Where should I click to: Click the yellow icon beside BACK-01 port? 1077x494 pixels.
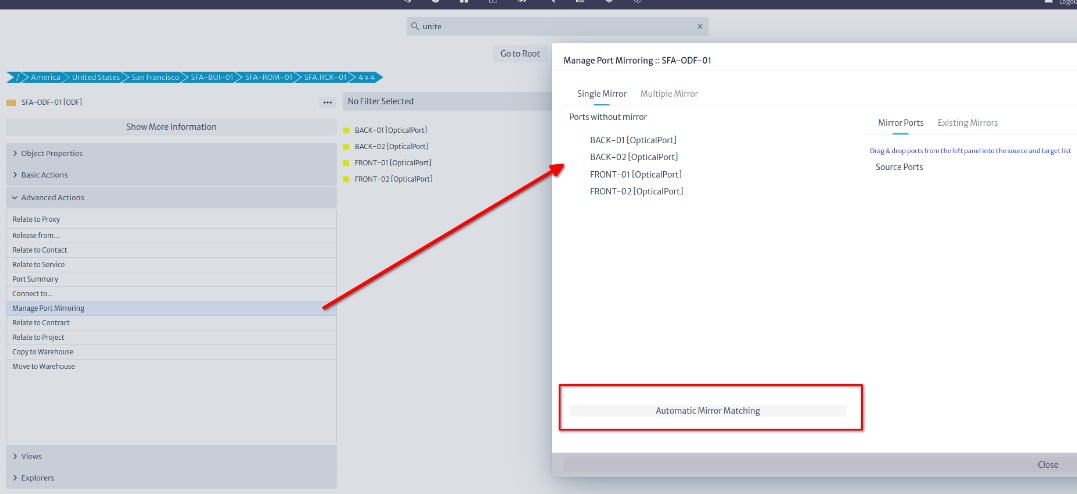point(346,130)
